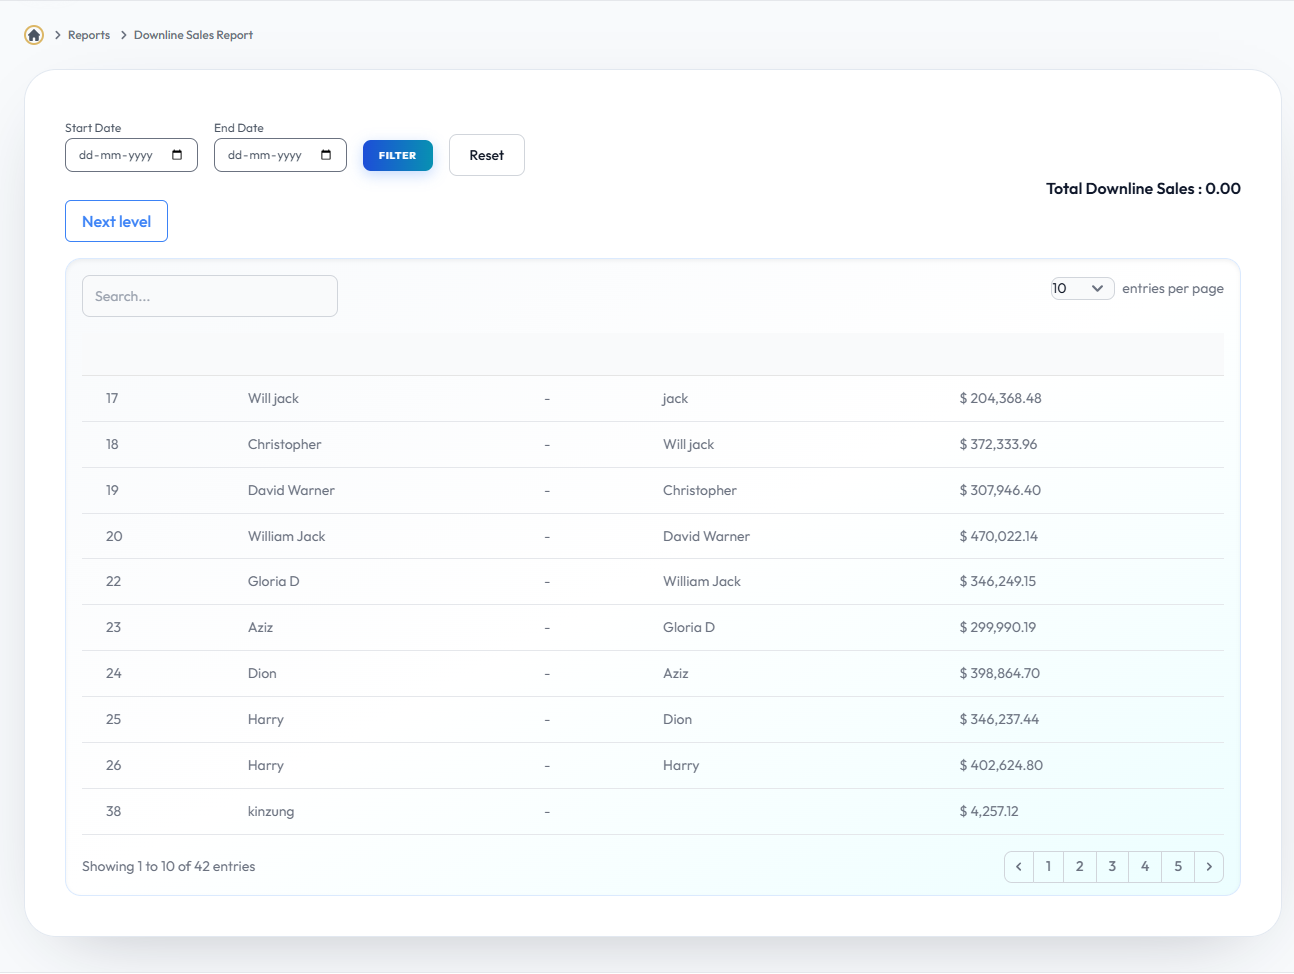Click Harry name in row 26
This screenshot has height=974, width=1294.
(x=266, y=765)
